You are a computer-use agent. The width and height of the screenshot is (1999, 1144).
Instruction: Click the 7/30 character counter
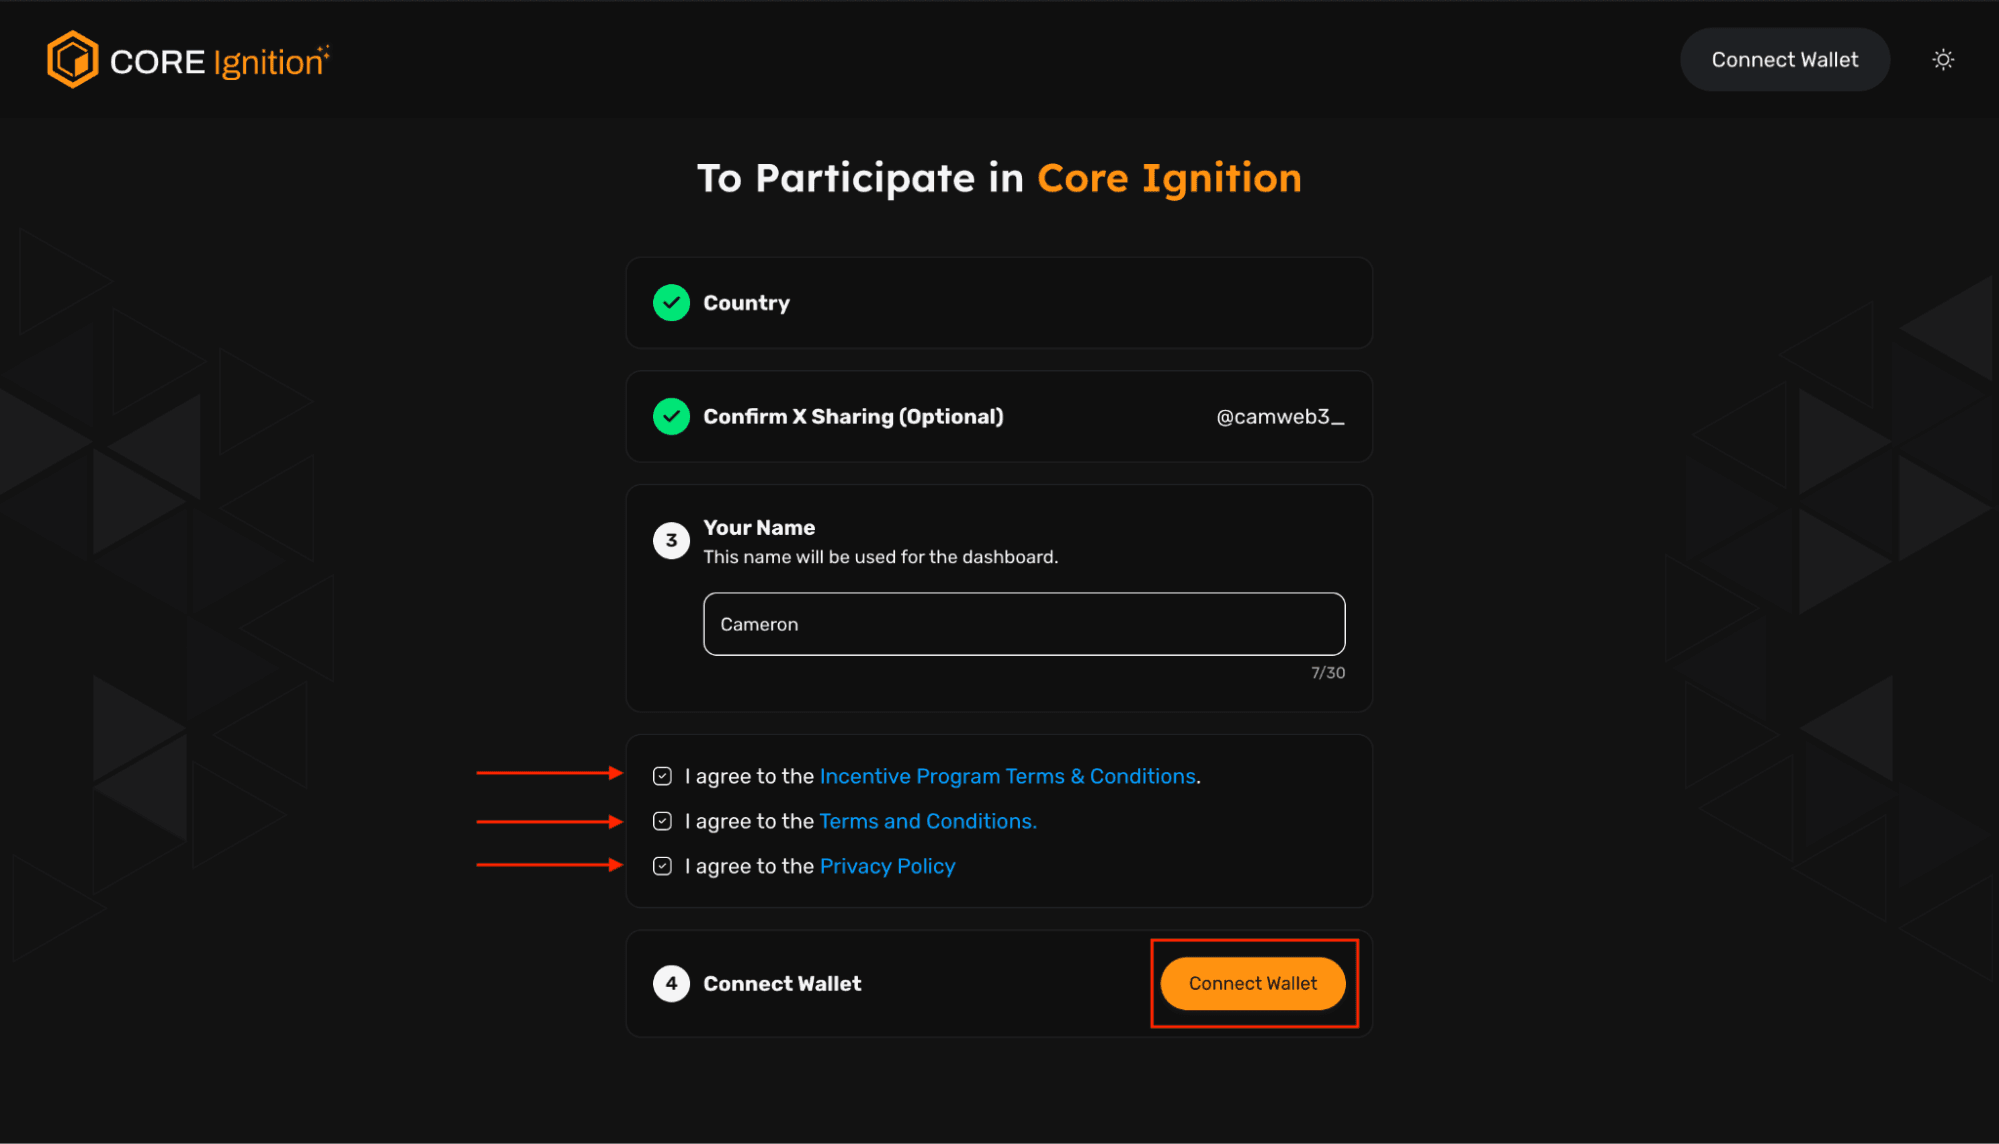pos(1328,672)
